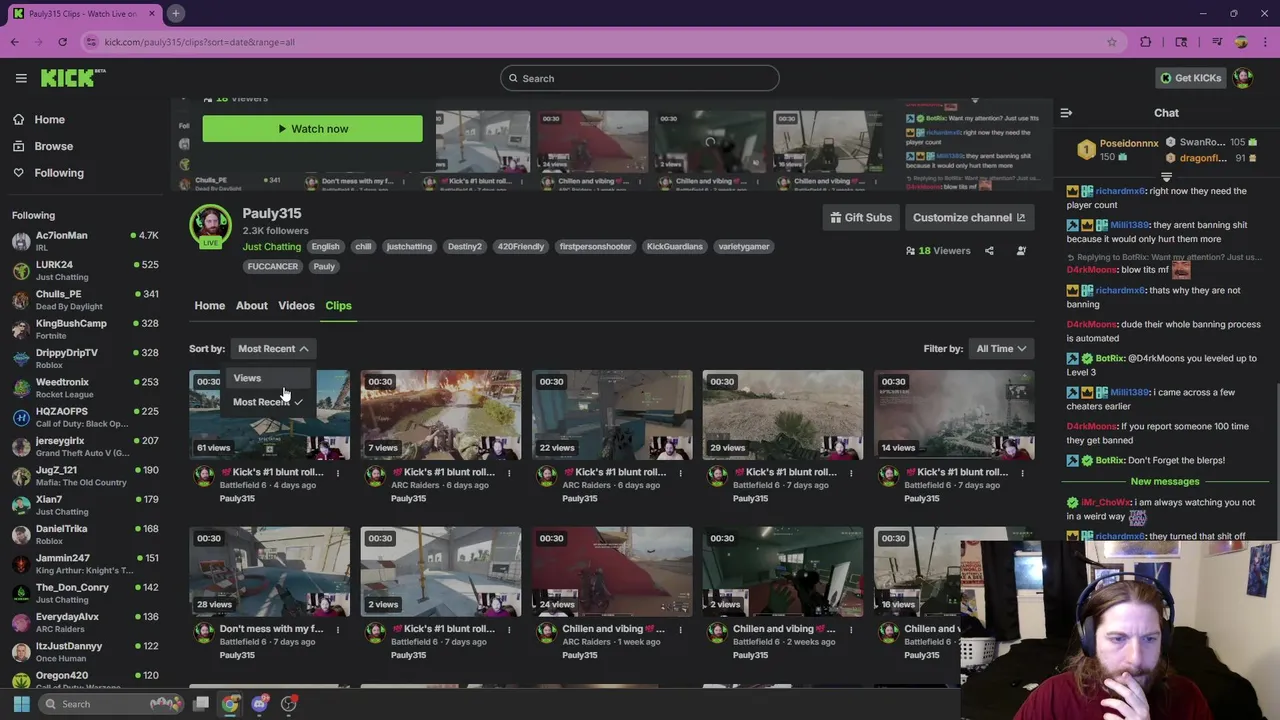Open Weedtronix followed channel
The width and height of the screenshot is (1280, 720).
[85, 388]
